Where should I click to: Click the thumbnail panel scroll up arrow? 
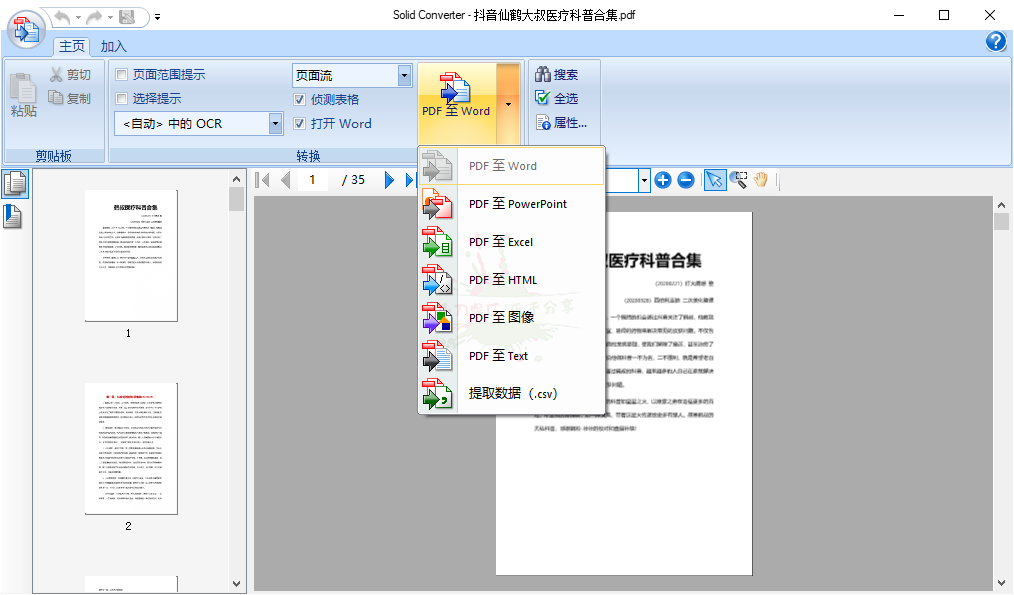[236, 179]
